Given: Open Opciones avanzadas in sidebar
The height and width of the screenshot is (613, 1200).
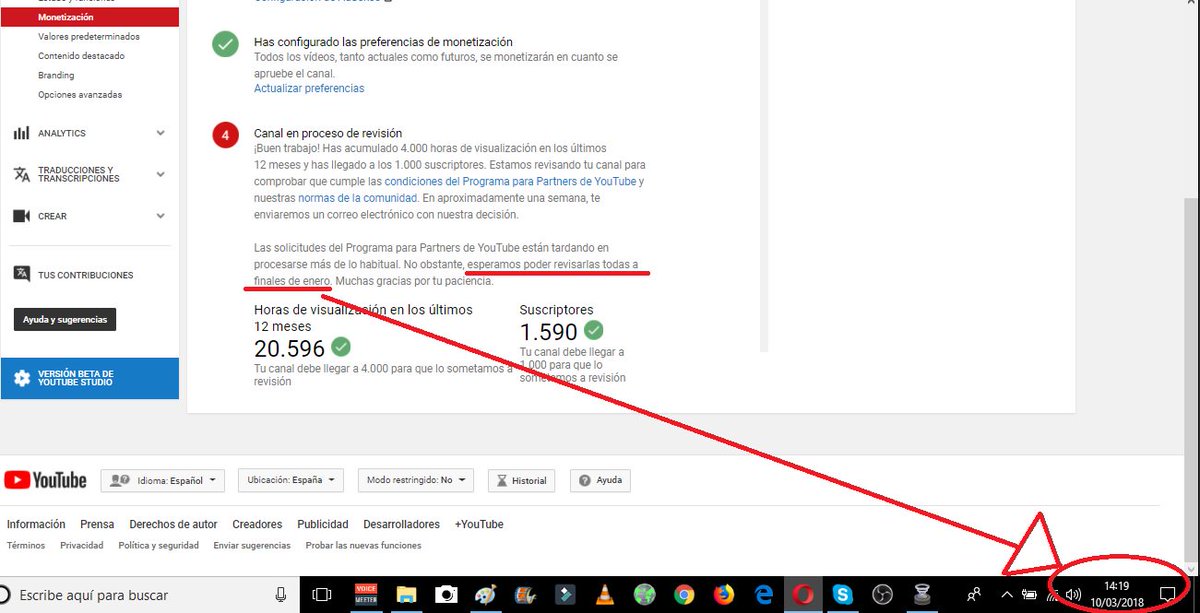Looking at the screenshot, I should coord(80,95).
